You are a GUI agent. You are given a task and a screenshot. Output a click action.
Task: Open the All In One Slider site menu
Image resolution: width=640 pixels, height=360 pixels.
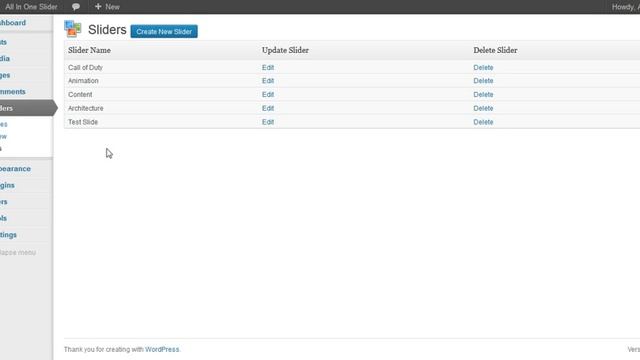[x=31, y=7]
